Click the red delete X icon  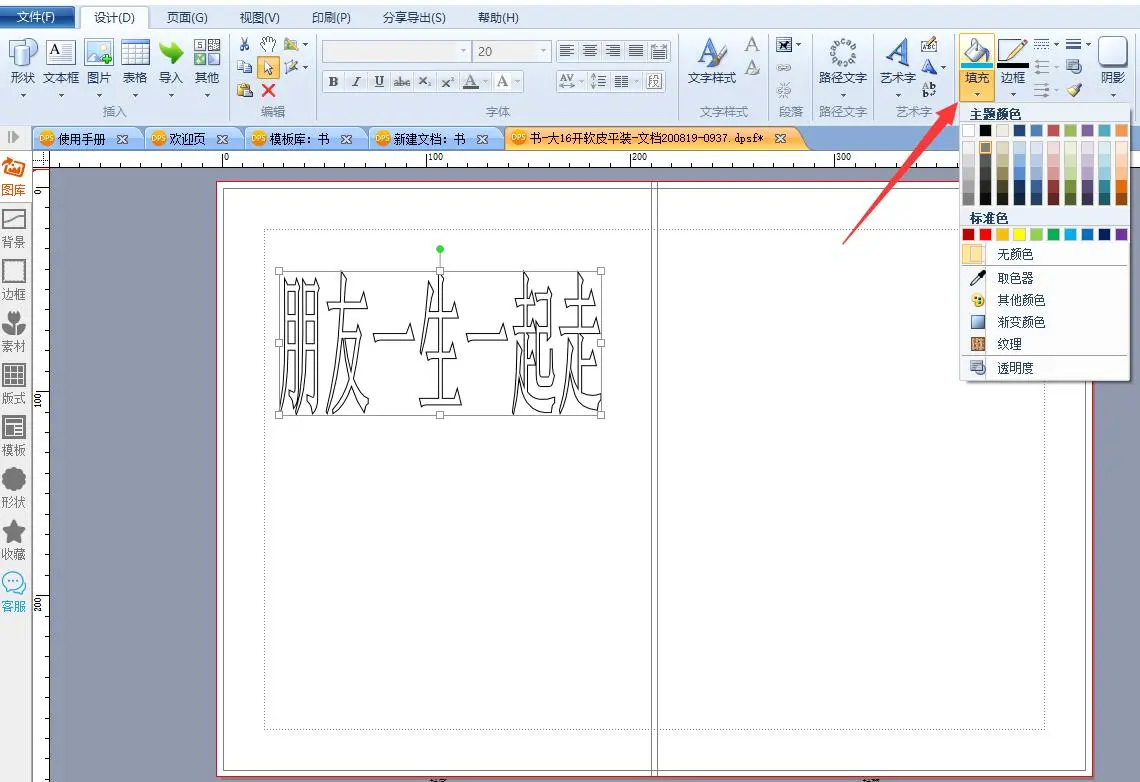click(268, 90)
